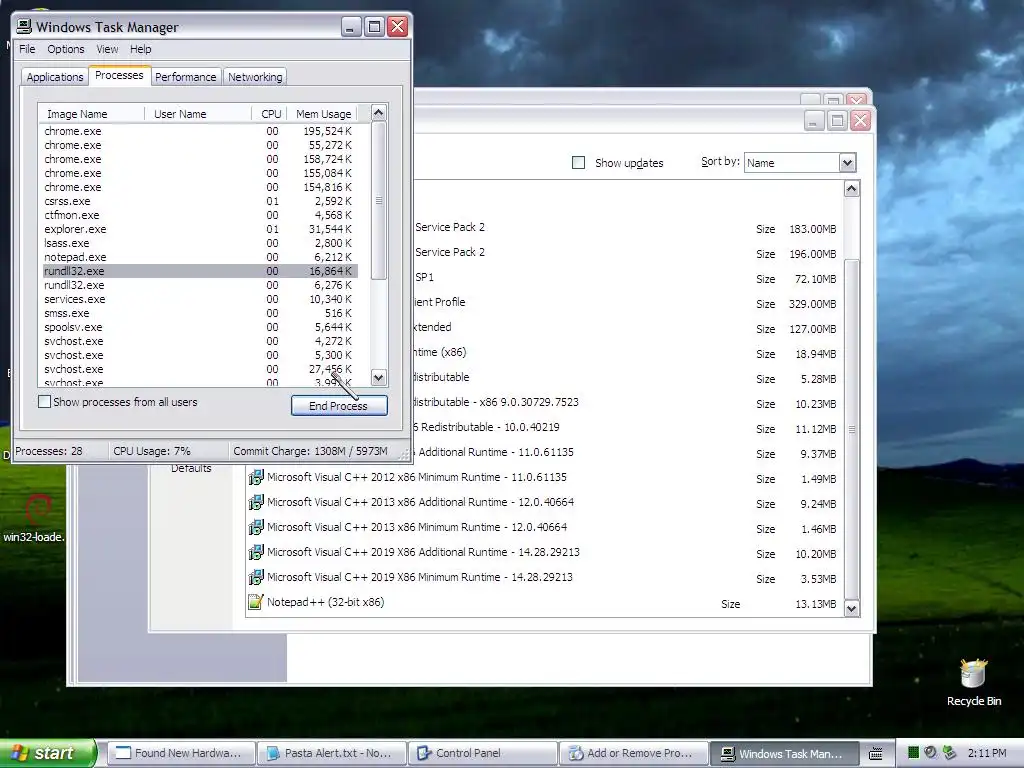Select rundll32.exe using 6,276 K
This screenshot has height=768, width=1024.
point(200,285)
